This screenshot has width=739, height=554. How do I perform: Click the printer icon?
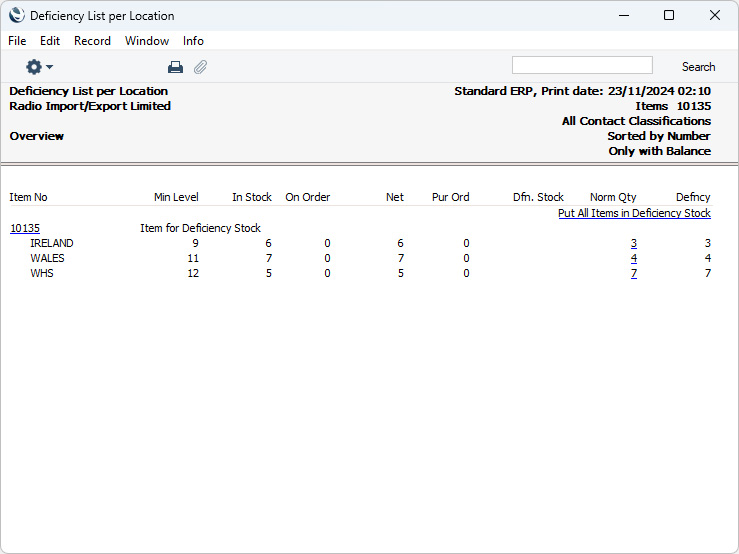tap(175, 67)
